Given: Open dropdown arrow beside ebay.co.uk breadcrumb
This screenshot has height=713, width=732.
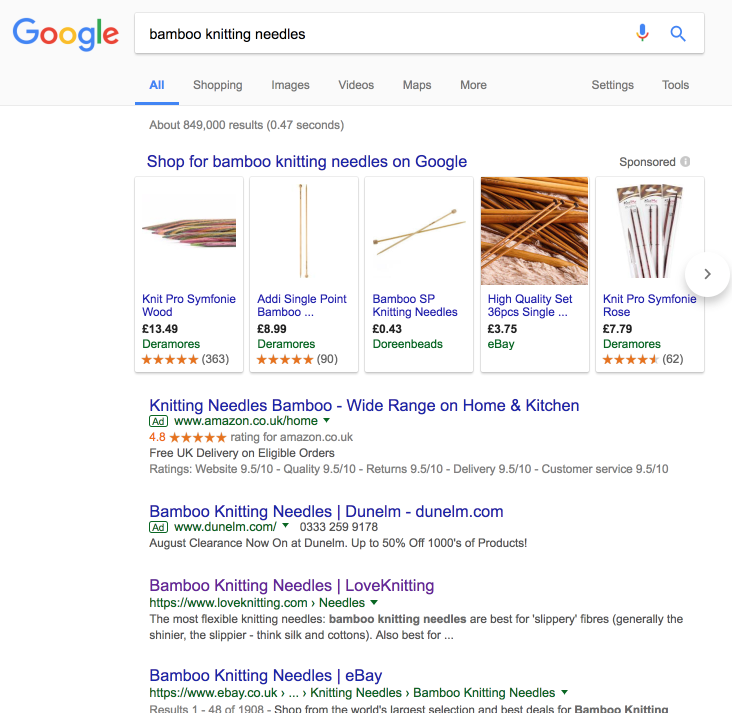Looking at the screenshot, I should [x=564, y=692].
